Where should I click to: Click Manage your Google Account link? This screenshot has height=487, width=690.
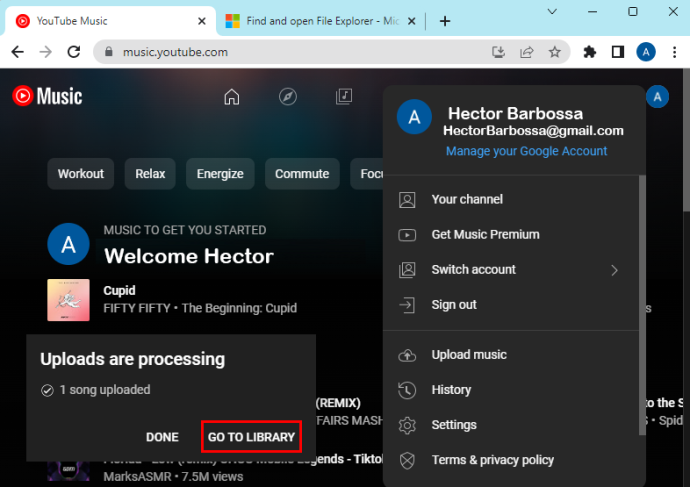point(526,151)
